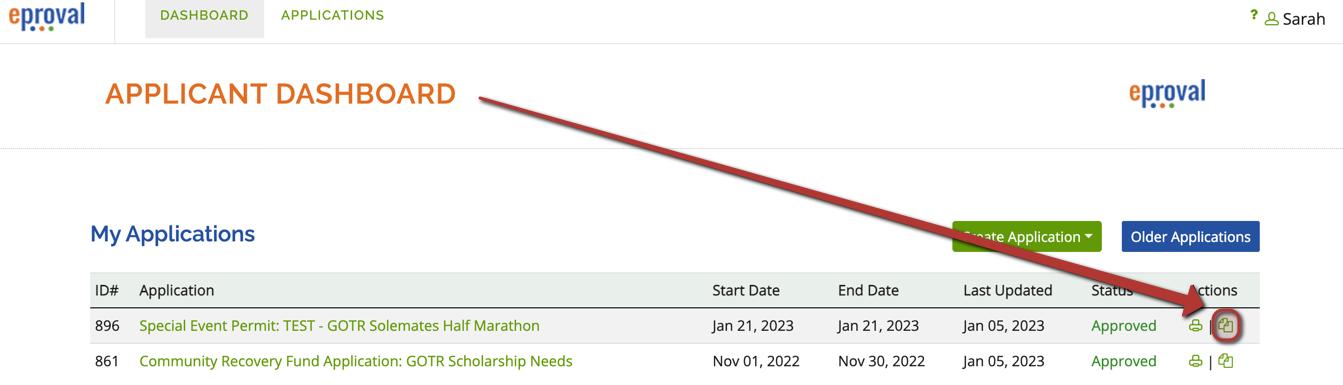
Task: Open the Applications tab
Action: pyautogui.click(x=332, y=16)
